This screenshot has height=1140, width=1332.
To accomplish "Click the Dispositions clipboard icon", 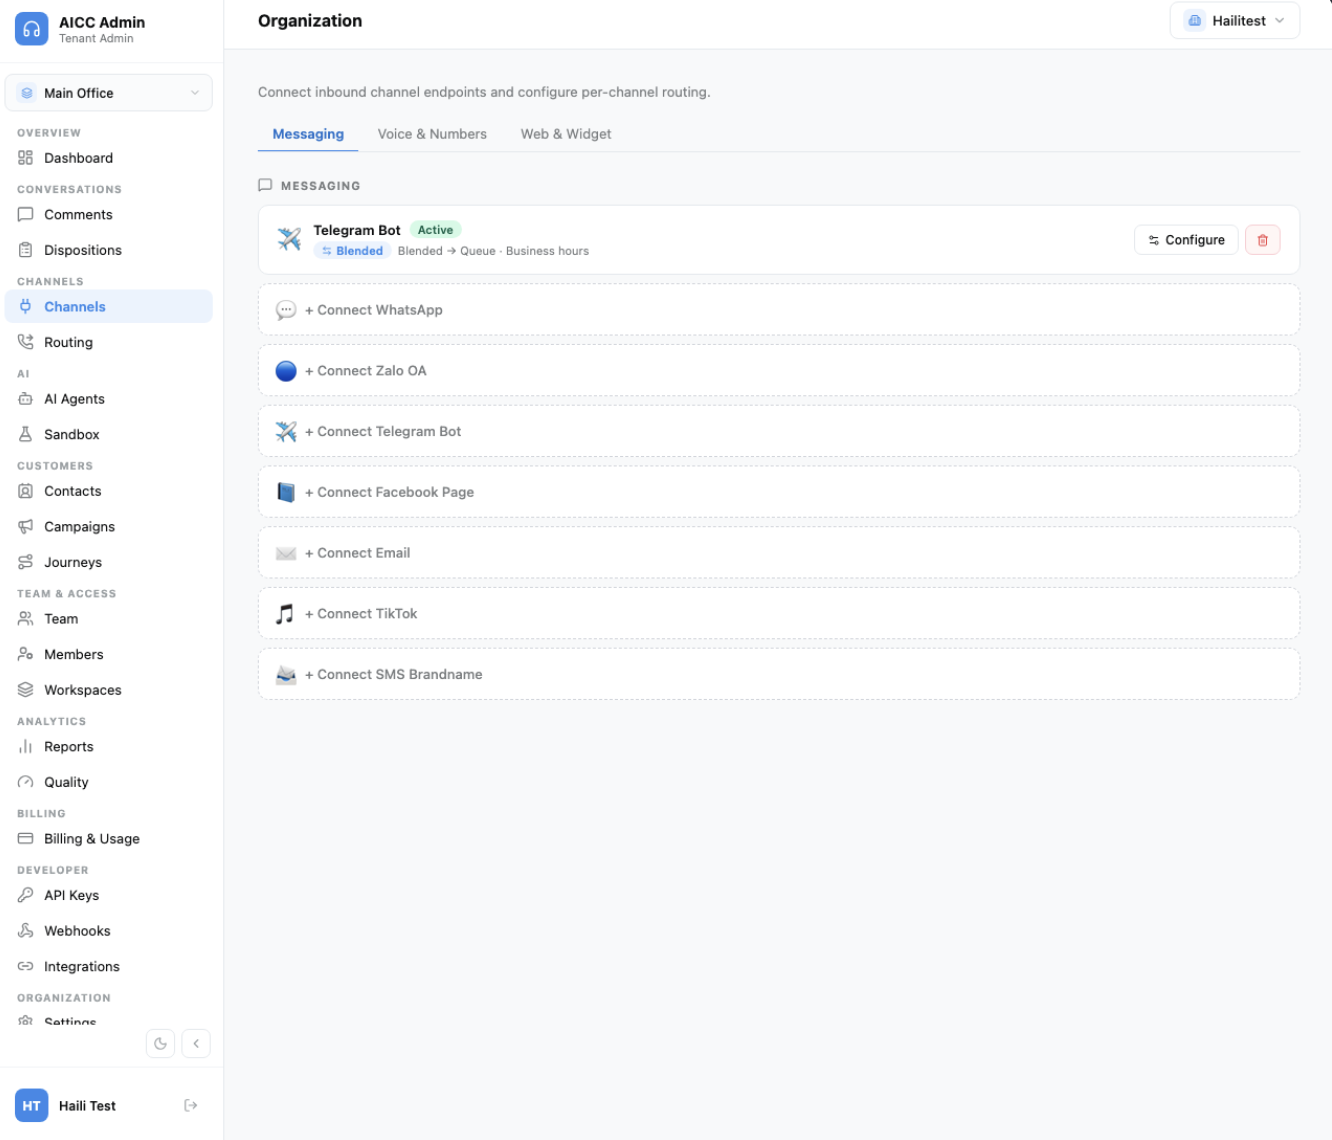I will [x=26, y=250].
